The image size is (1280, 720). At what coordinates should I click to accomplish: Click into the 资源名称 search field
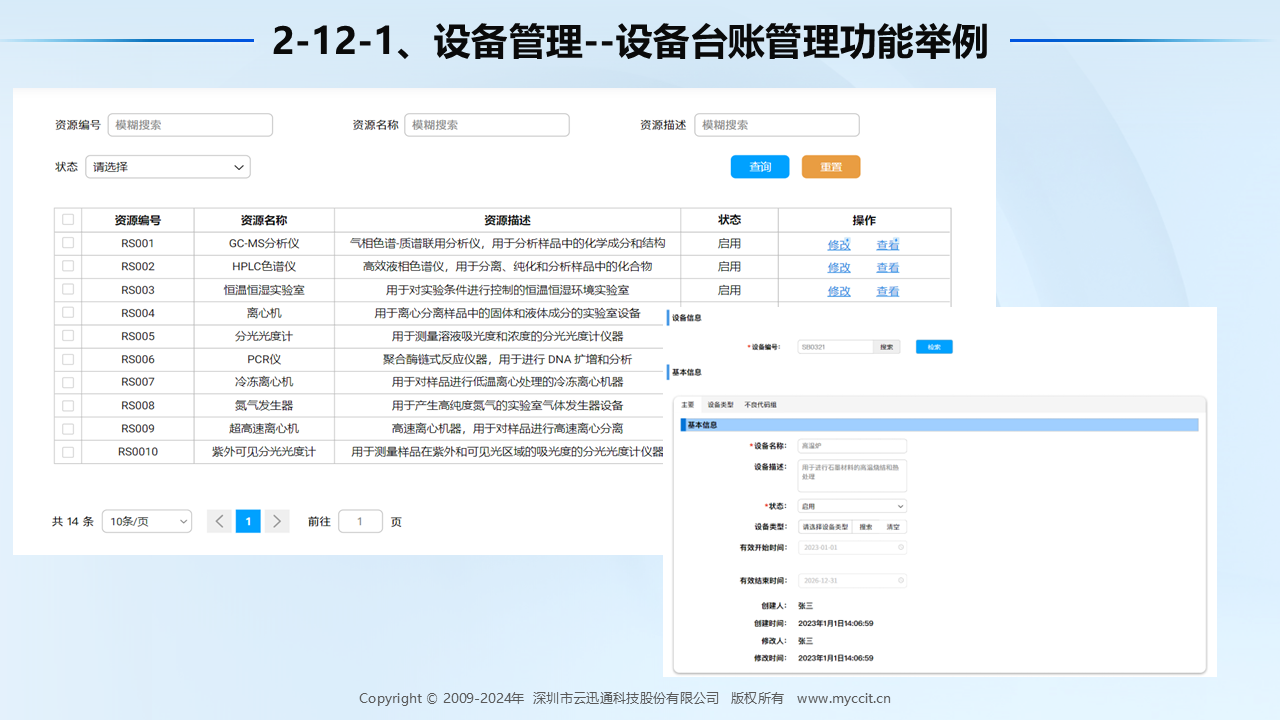click(x=487, y=125)
